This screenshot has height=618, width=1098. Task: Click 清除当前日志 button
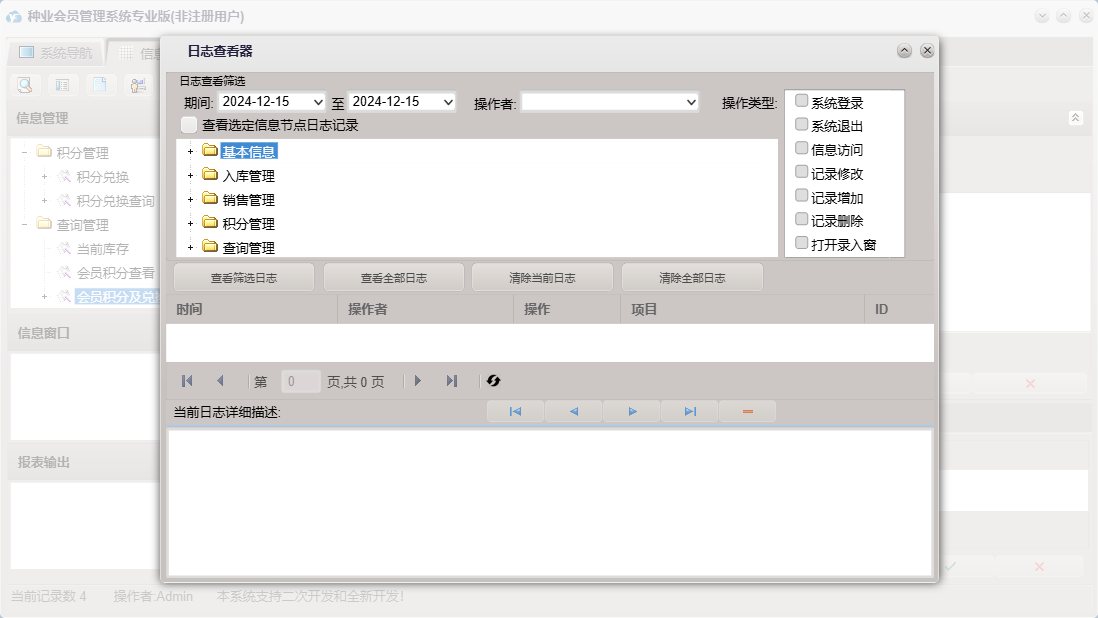click(x=543, y=278)
